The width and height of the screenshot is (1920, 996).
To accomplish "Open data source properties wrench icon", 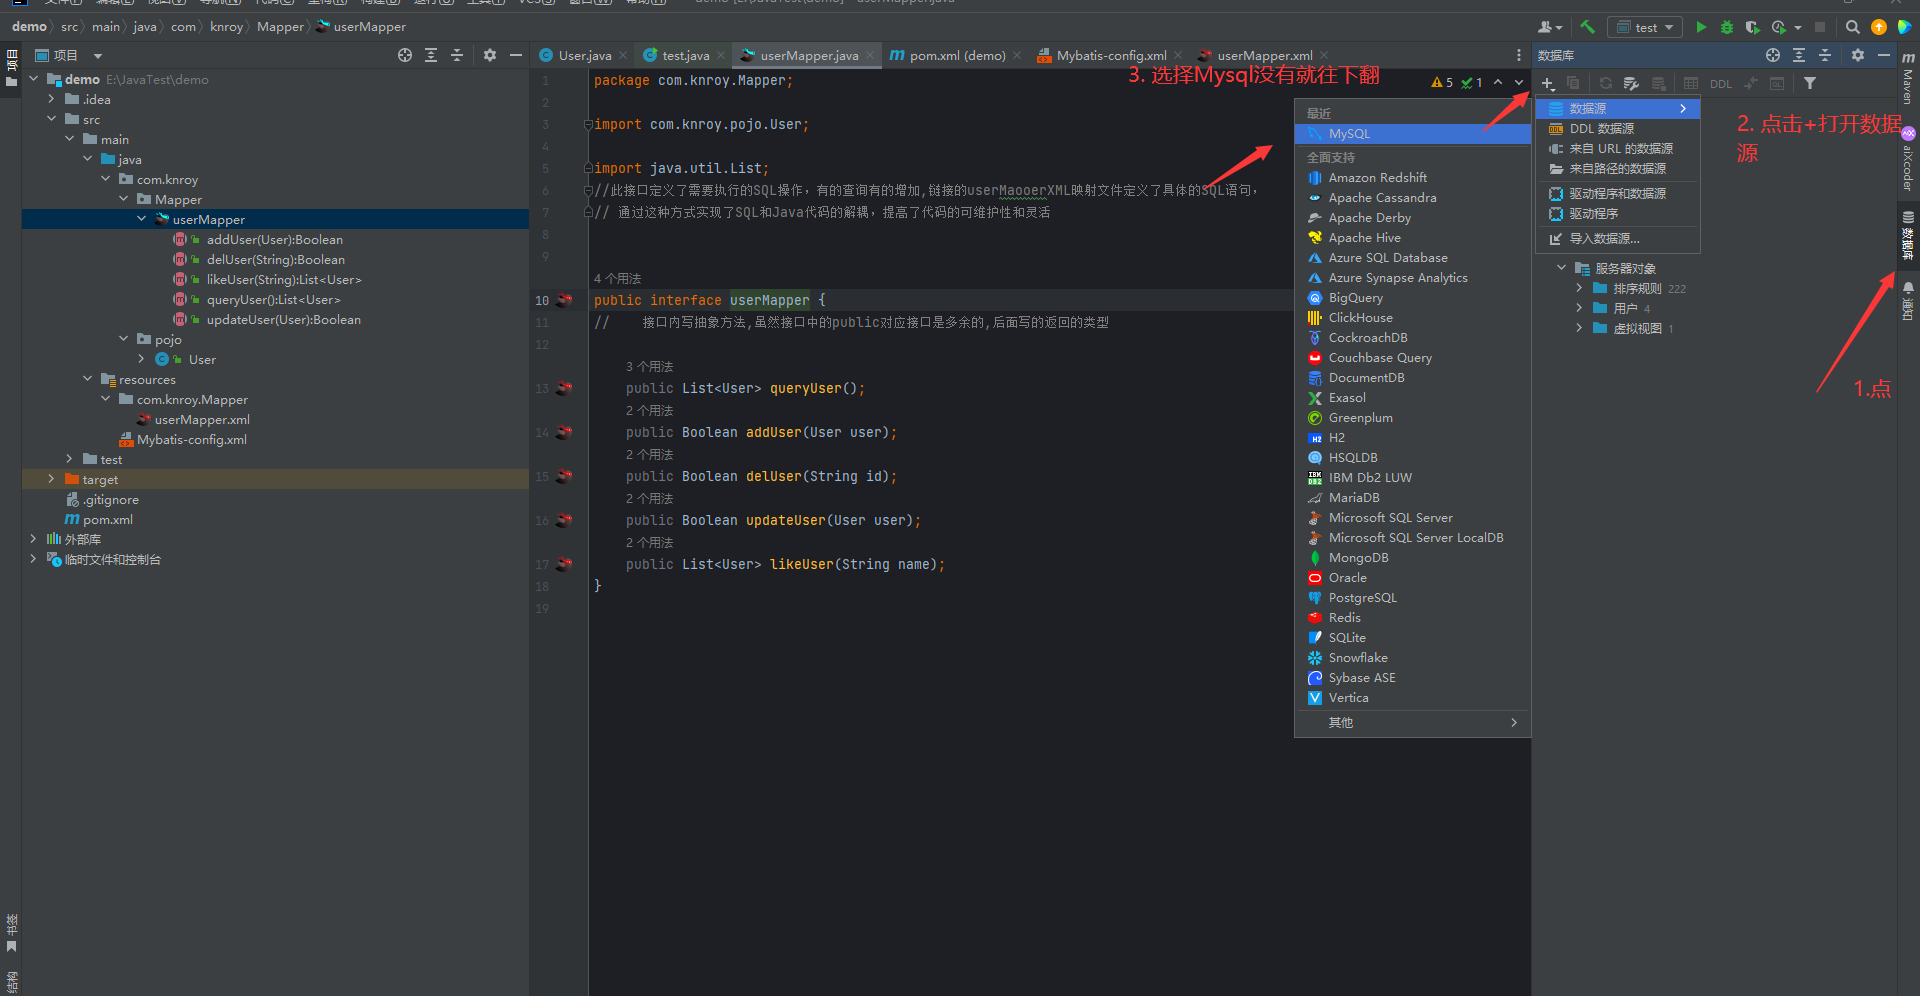I will (1631, 84).
